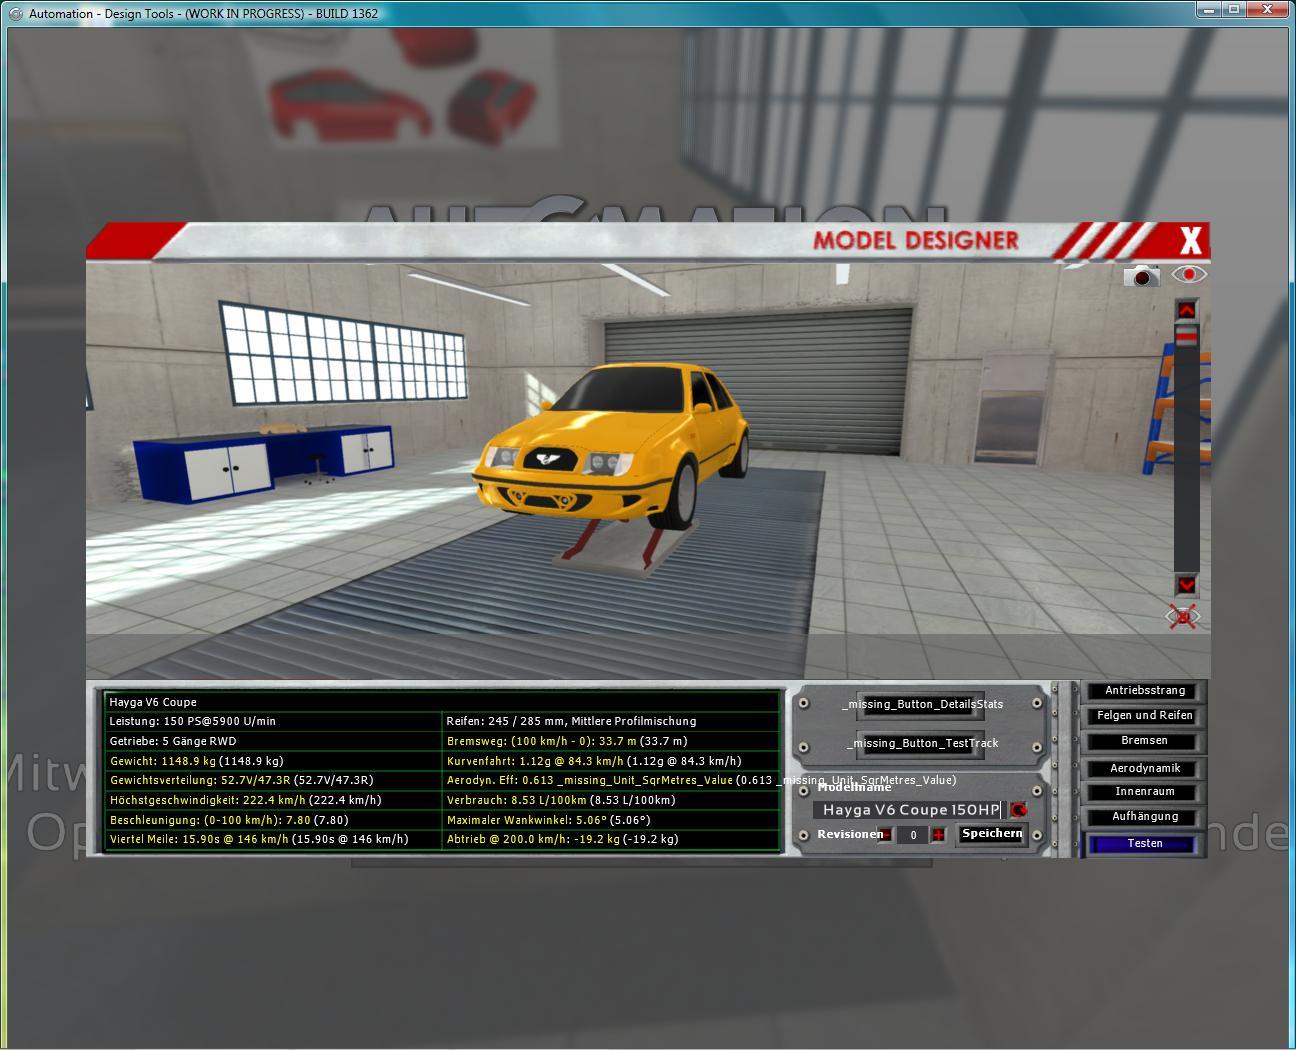Click the red icon next to model name
The height and width of the screenshot is (1050, 1296).
(x=1018, y=810)
